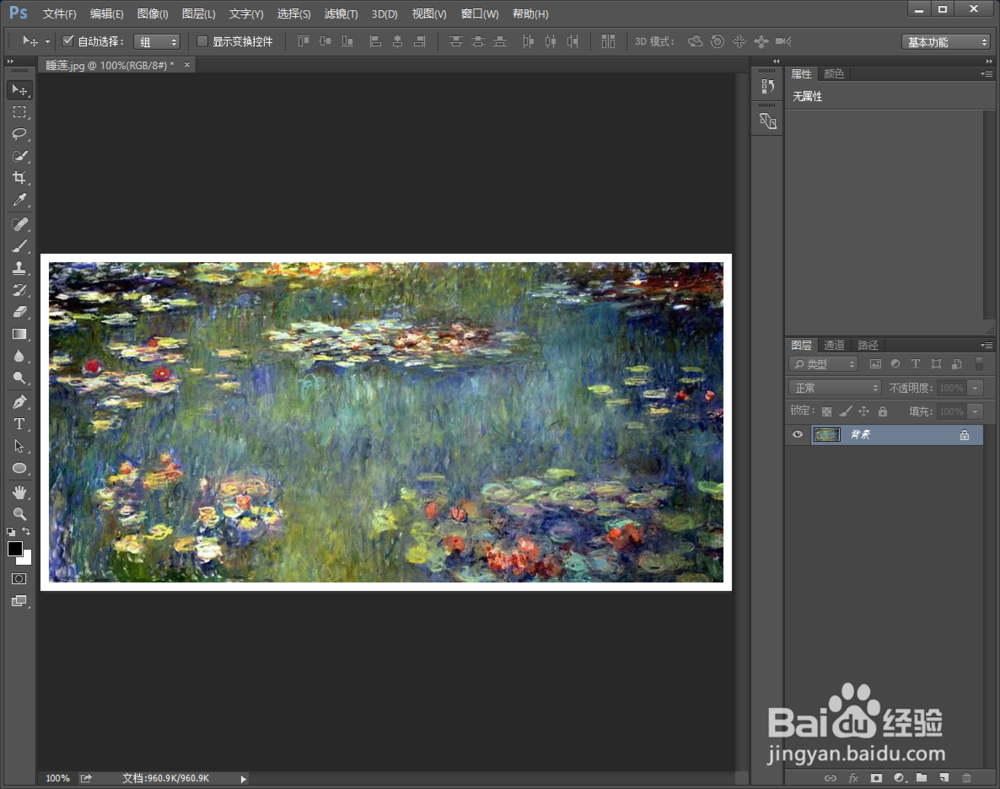
Task: Open the 正常 blend mode dropdown
Action: tap(835, 388)
